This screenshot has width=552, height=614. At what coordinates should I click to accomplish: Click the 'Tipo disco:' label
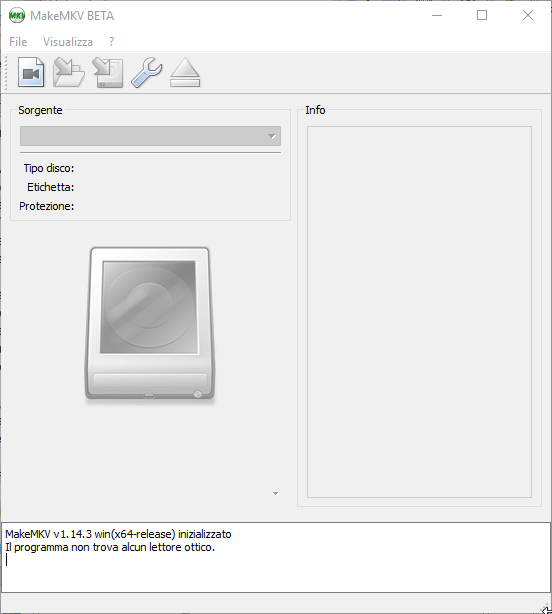(49, 168)
